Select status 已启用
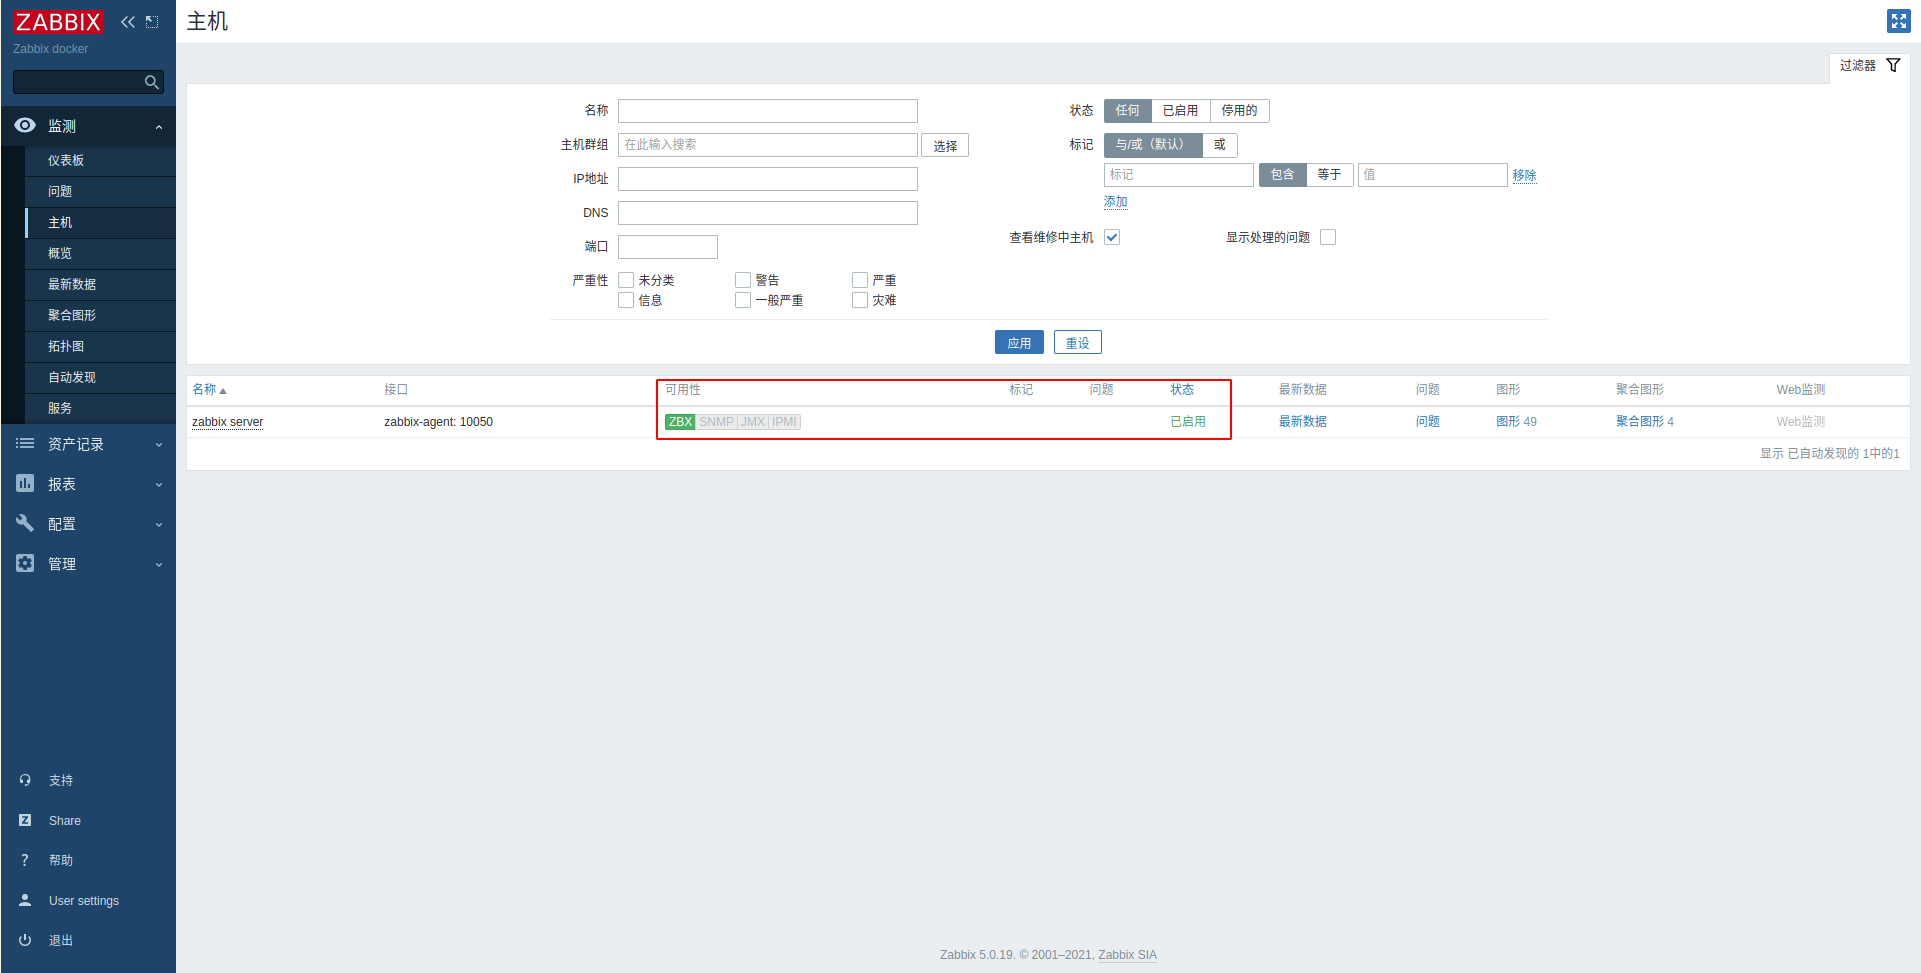Screen dimensions: 1921x973 click(1181, 111)
